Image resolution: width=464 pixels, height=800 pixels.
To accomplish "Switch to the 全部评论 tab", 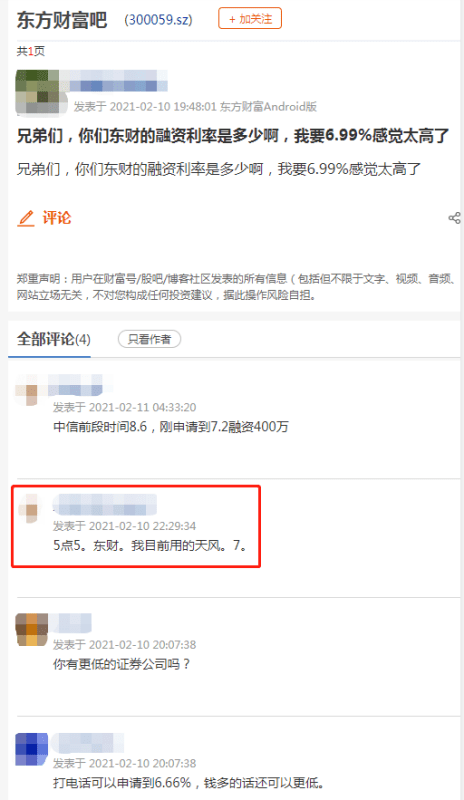I will click(54, 339).
